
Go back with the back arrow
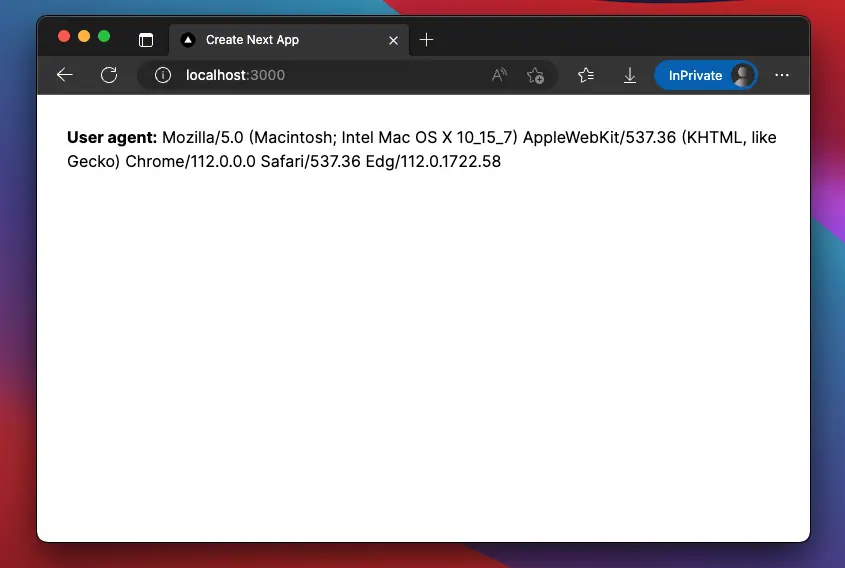(65, 75)
